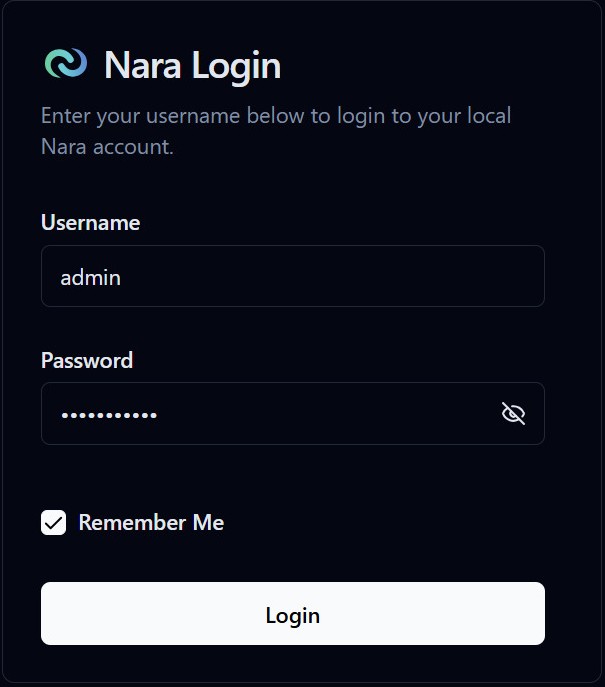Click the words 'Nara account' in the description

(106, 147)
